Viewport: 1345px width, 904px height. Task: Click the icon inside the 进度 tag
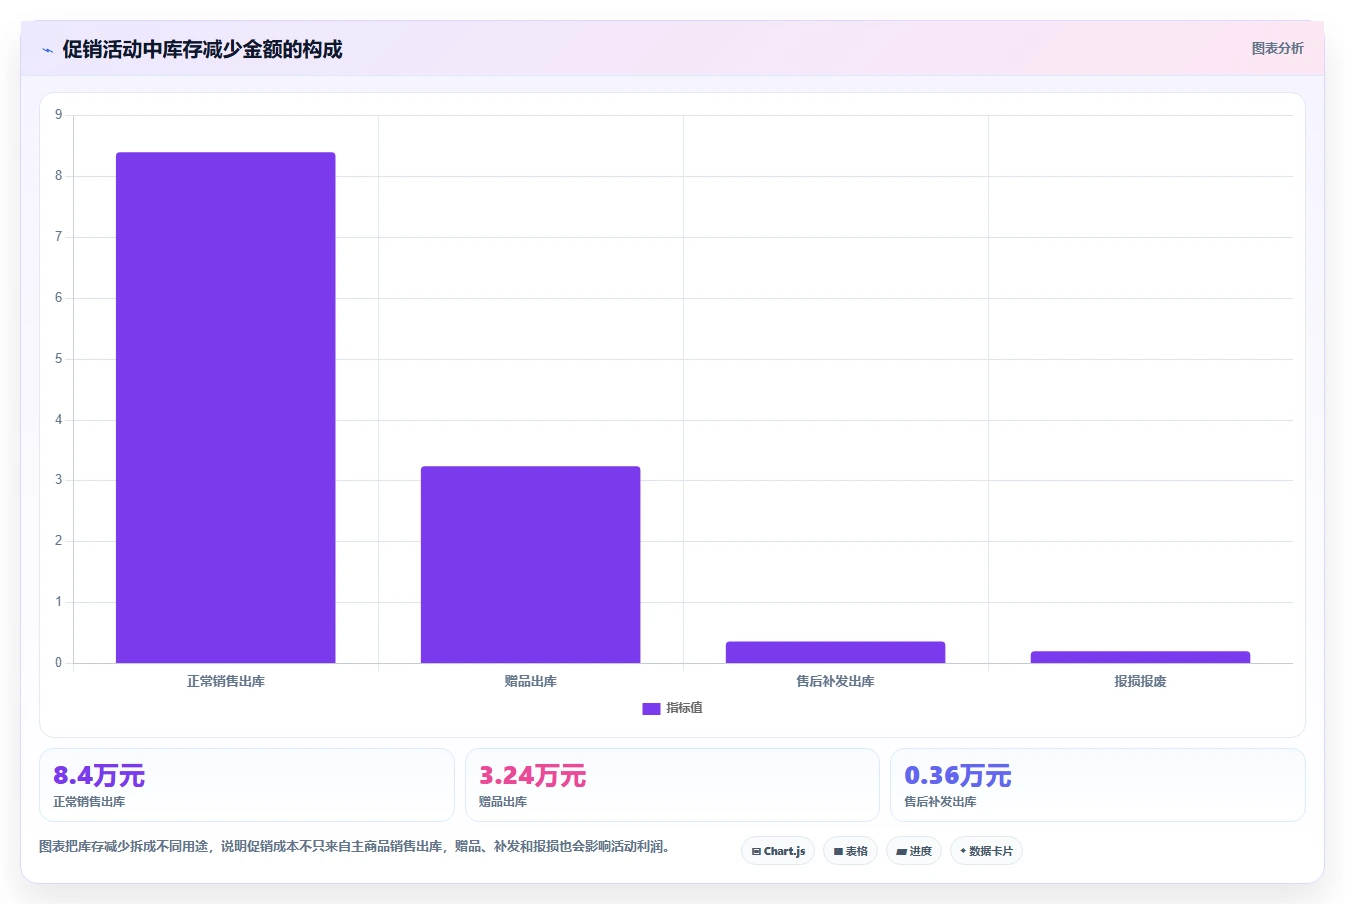[x=901, y=852]
